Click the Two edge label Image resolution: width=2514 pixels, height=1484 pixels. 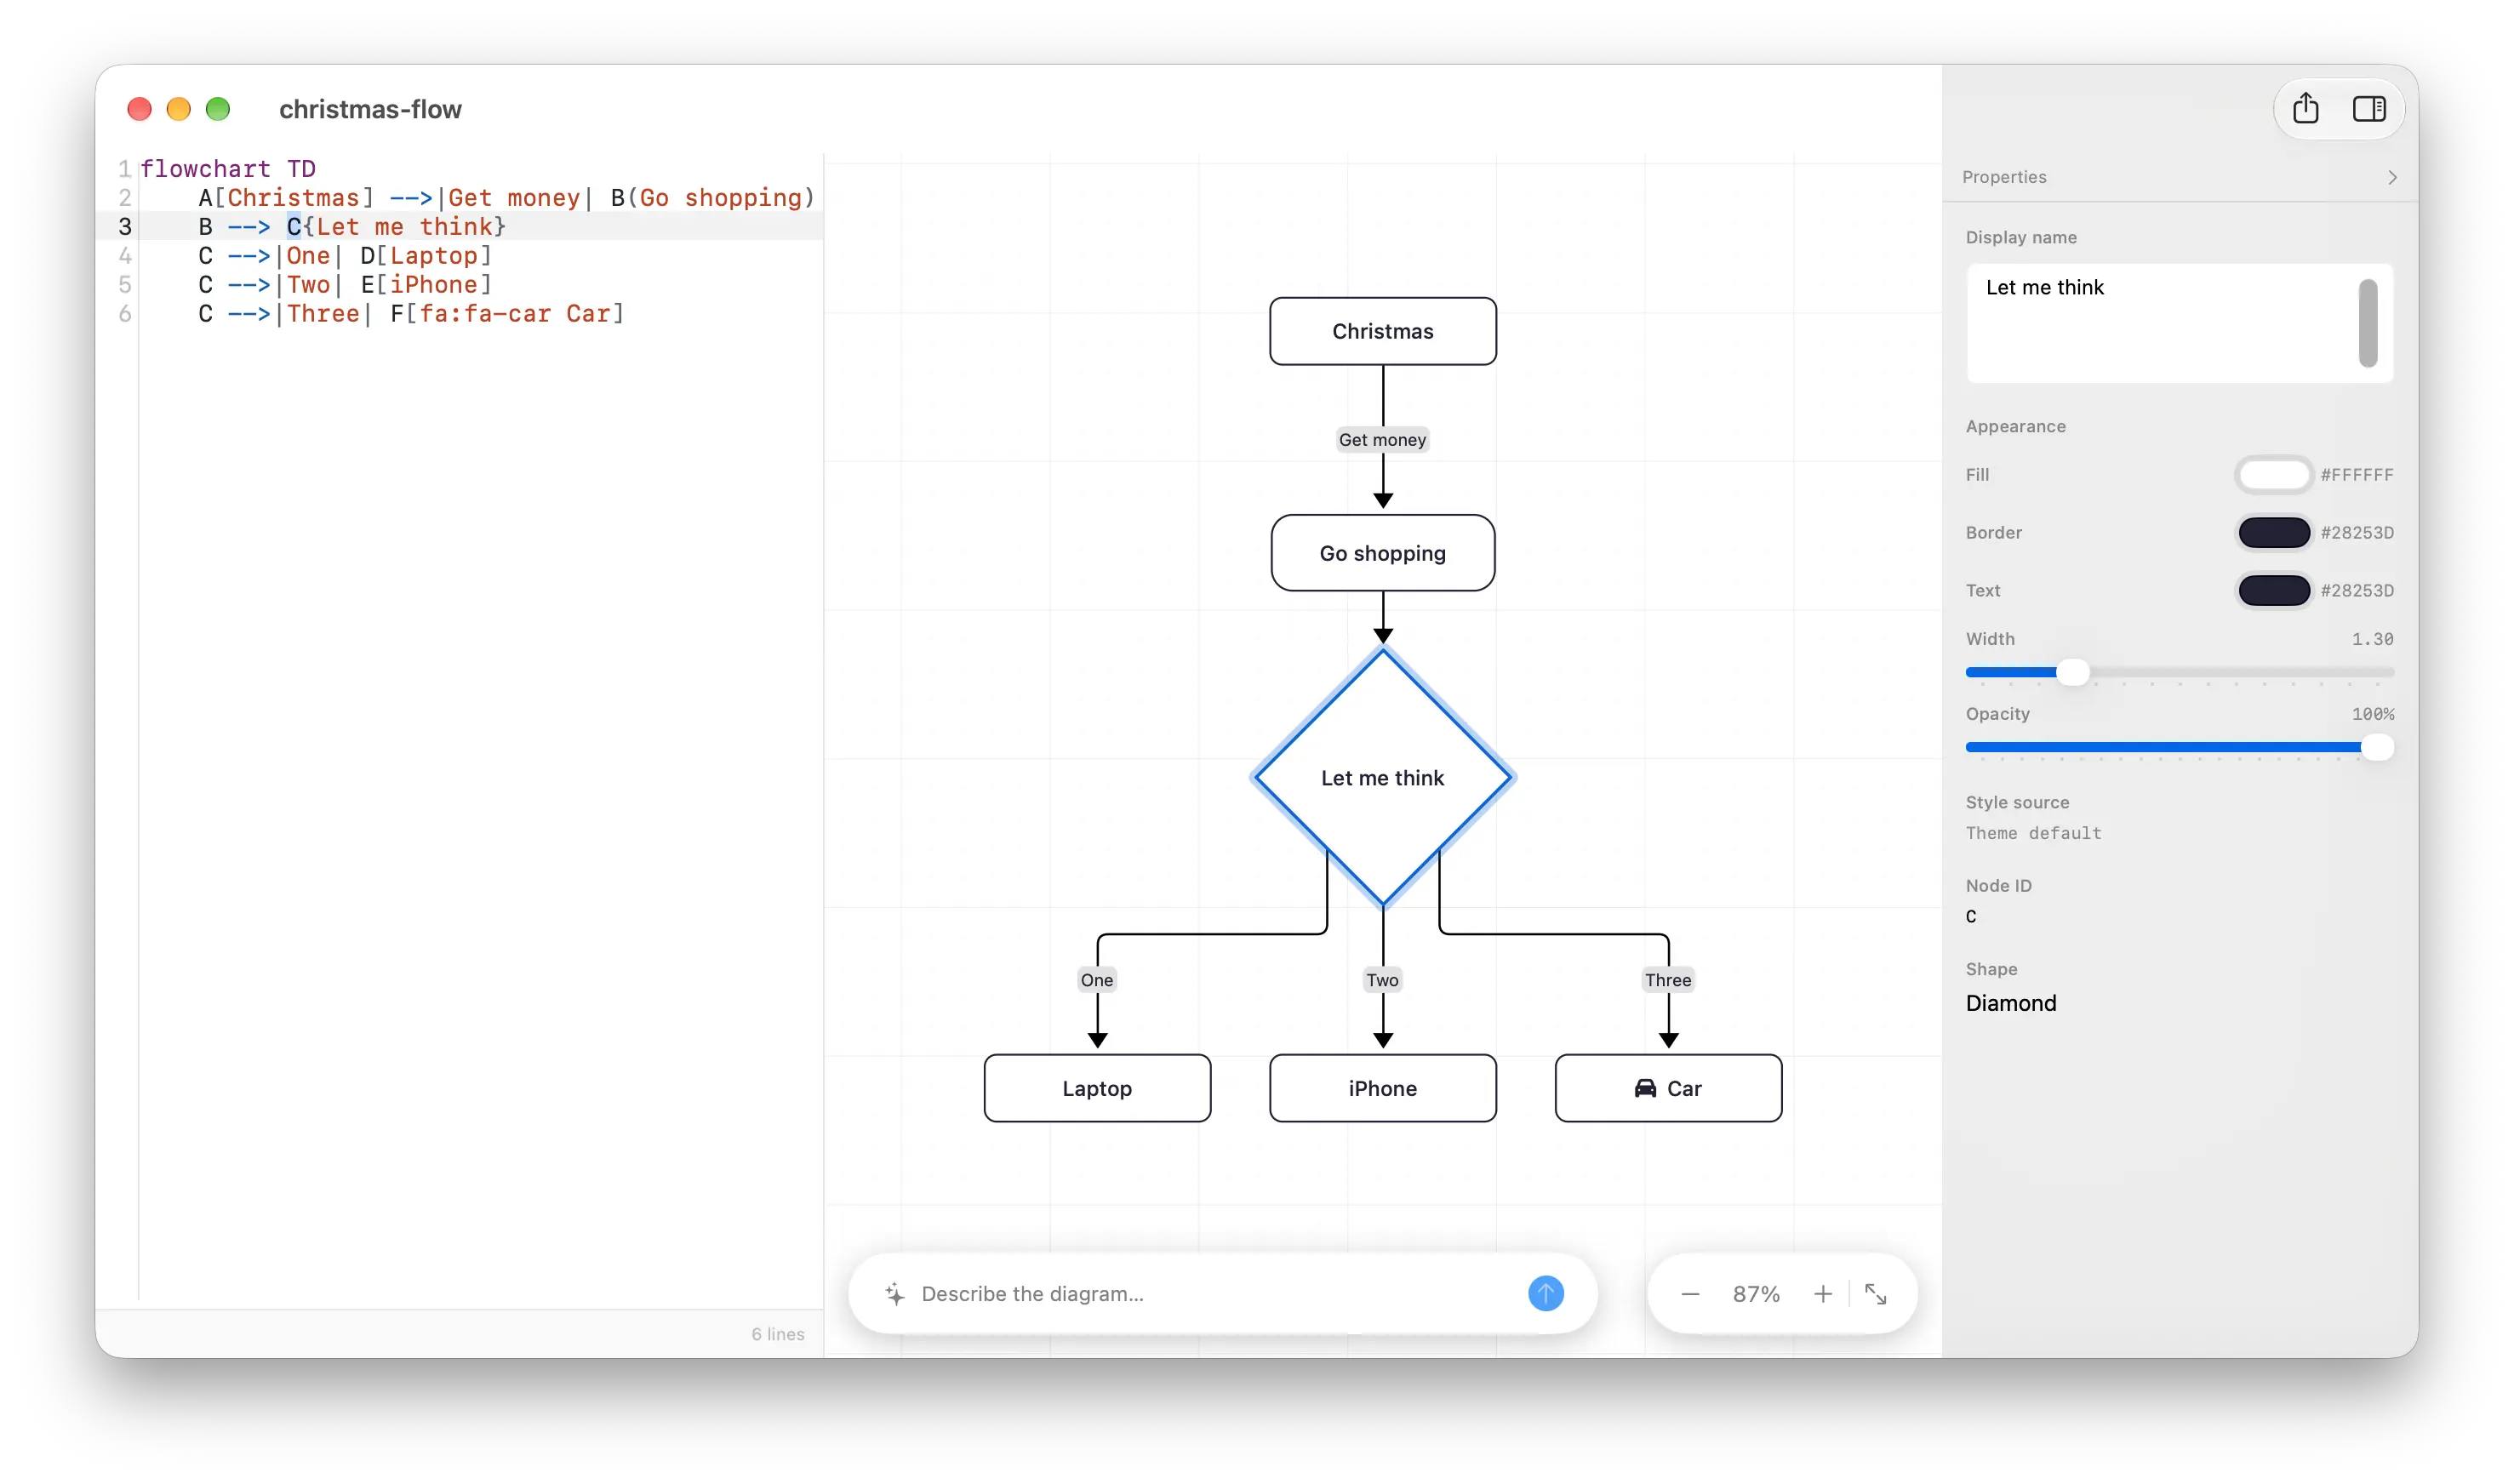pos(1382,980)
